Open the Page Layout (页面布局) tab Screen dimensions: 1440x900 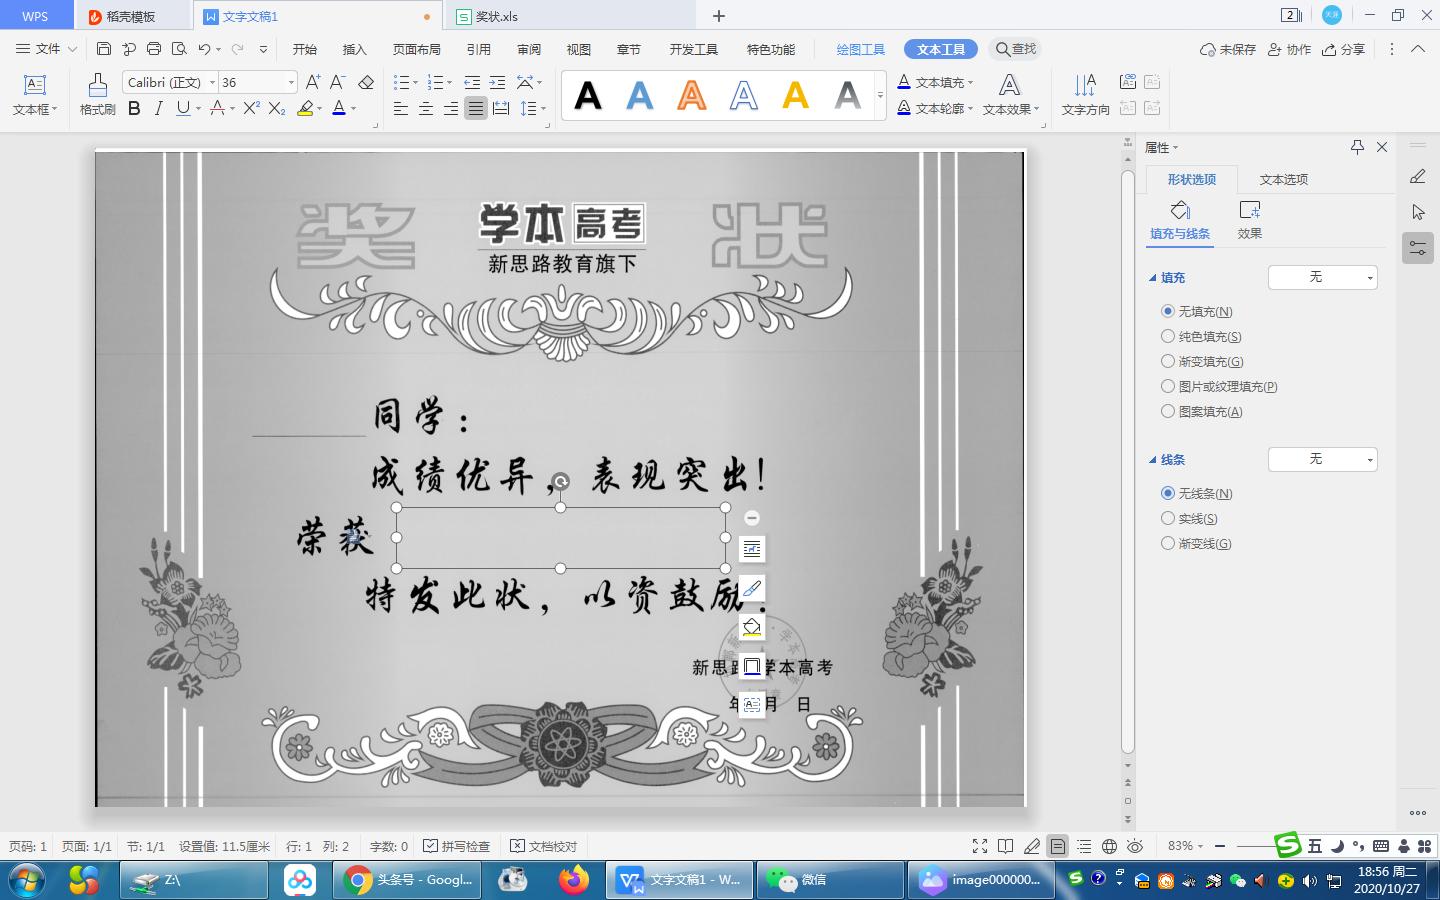pyautogui.click(x=417, y=49)
